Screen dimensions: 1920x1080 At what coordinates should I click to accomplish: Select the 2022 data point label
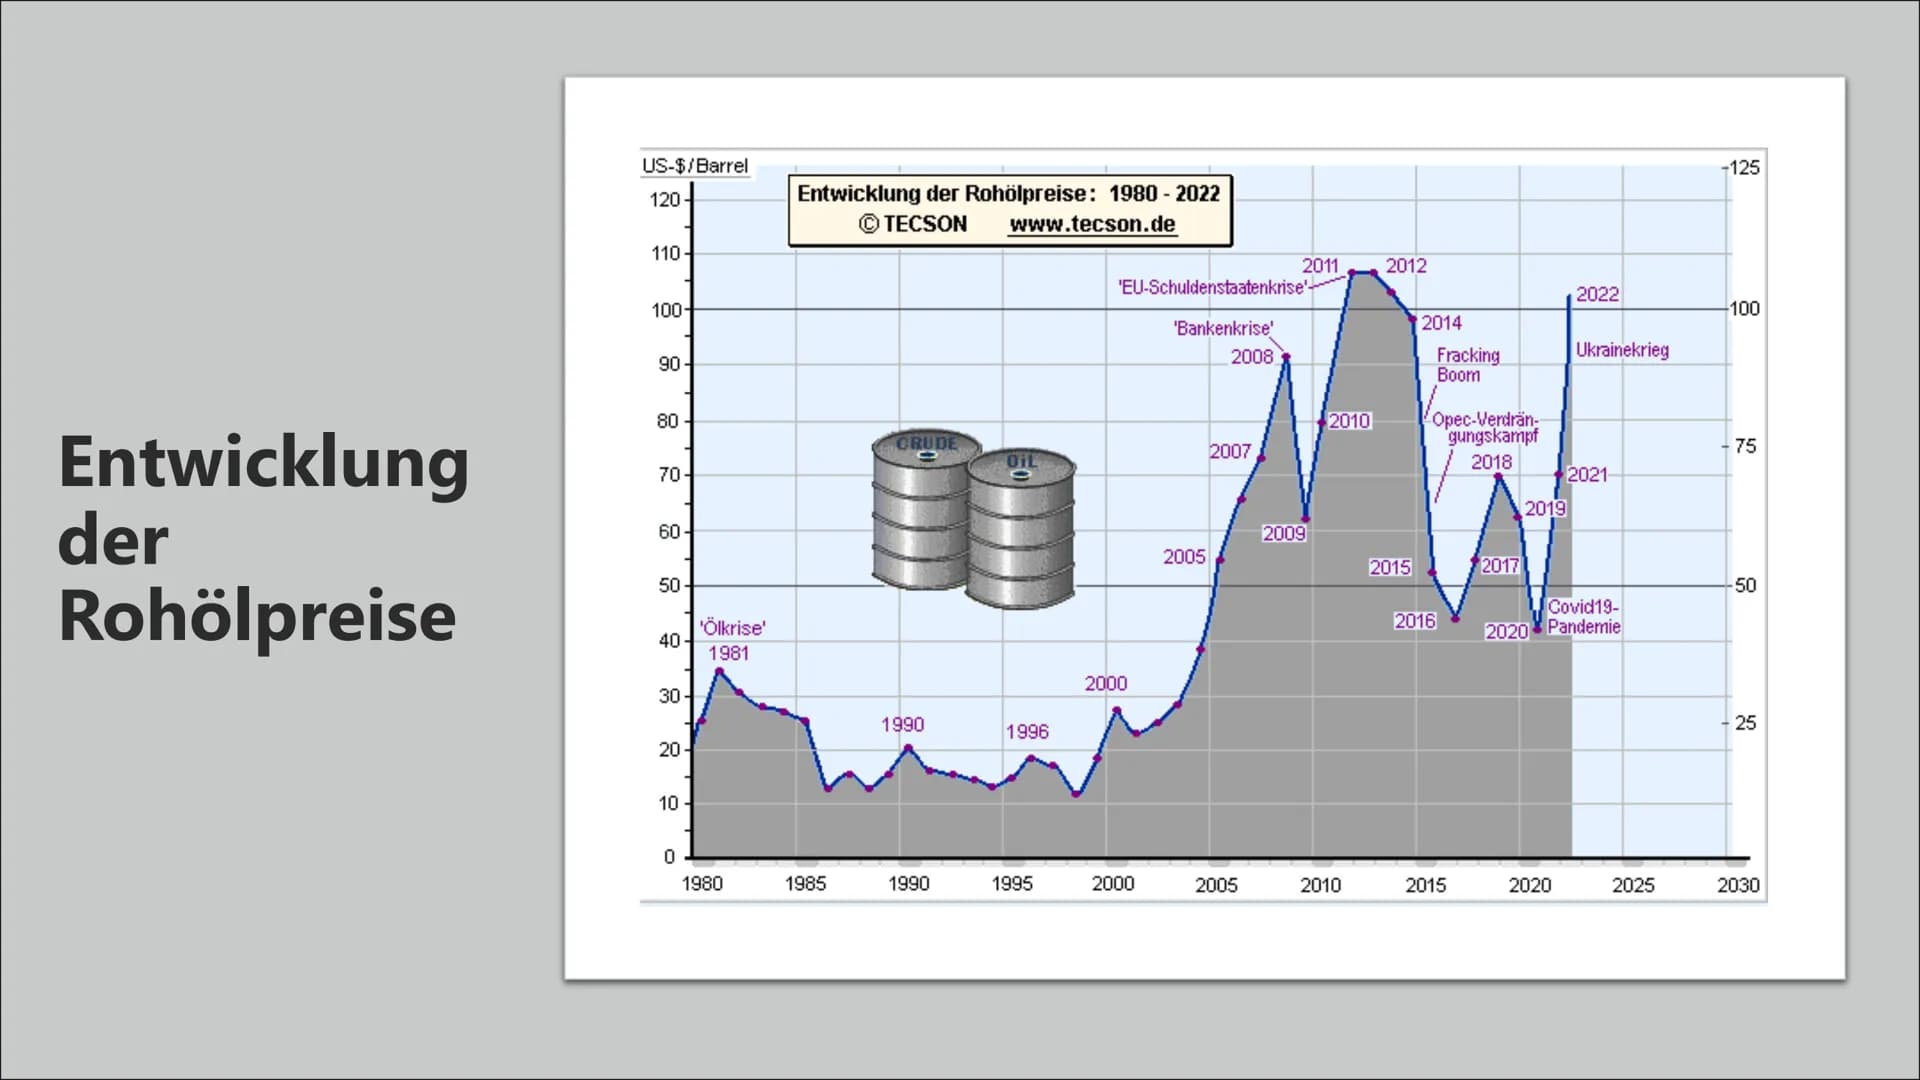click(x=1597, y=294)
